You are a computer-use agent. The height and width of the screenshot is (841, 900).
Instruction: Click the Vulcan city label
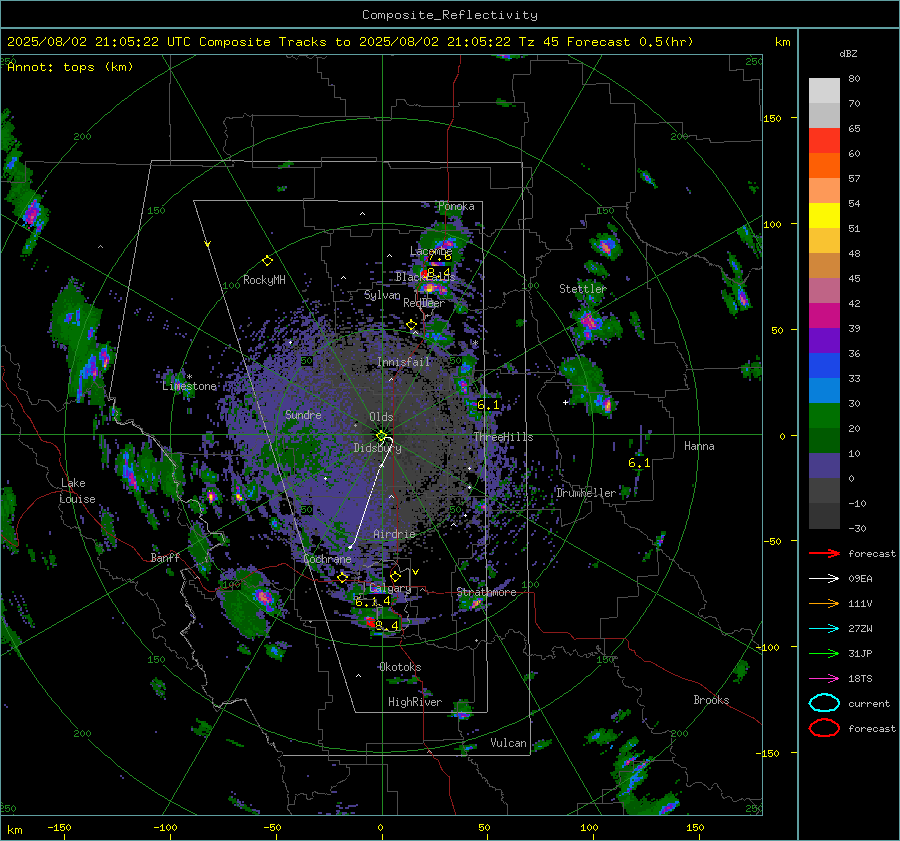click(x=508, y=743)
